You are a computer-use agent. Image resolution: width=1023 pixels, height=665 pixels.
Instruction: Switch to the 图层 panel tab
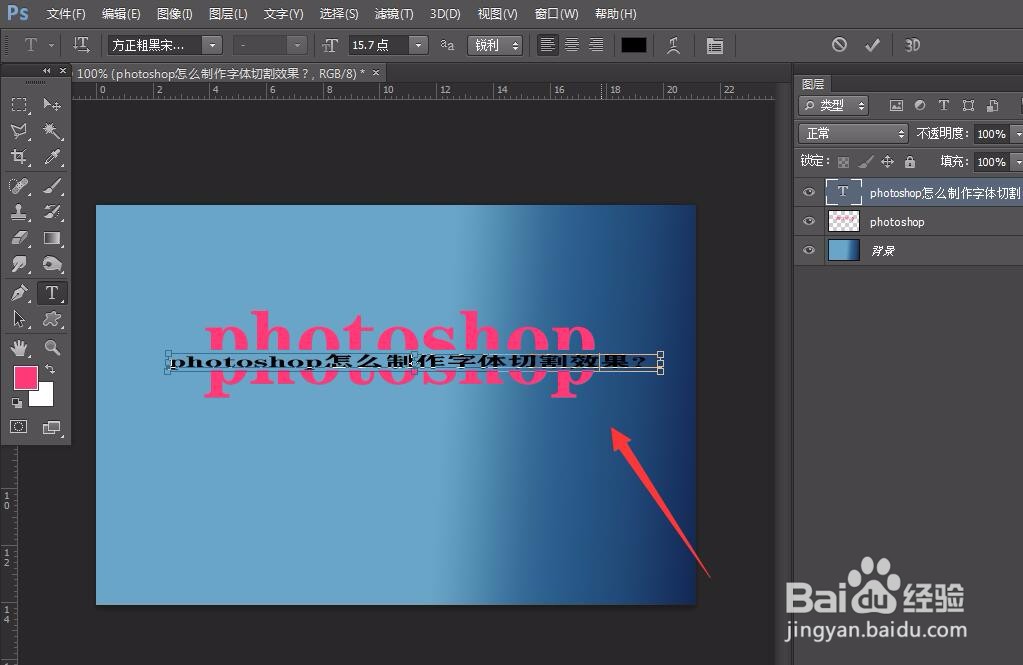pos(813,84)
